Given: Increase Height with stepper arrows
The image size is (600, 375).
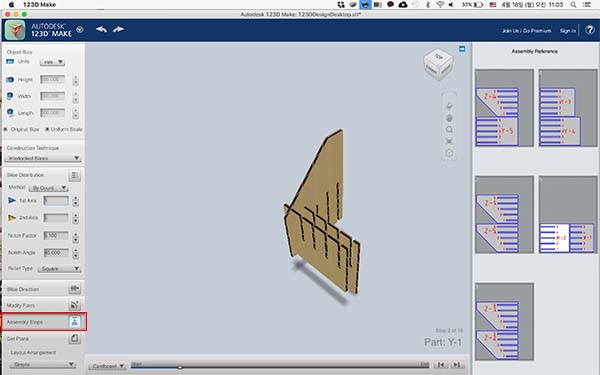Looking at the screenshot, I should [75, 80].
